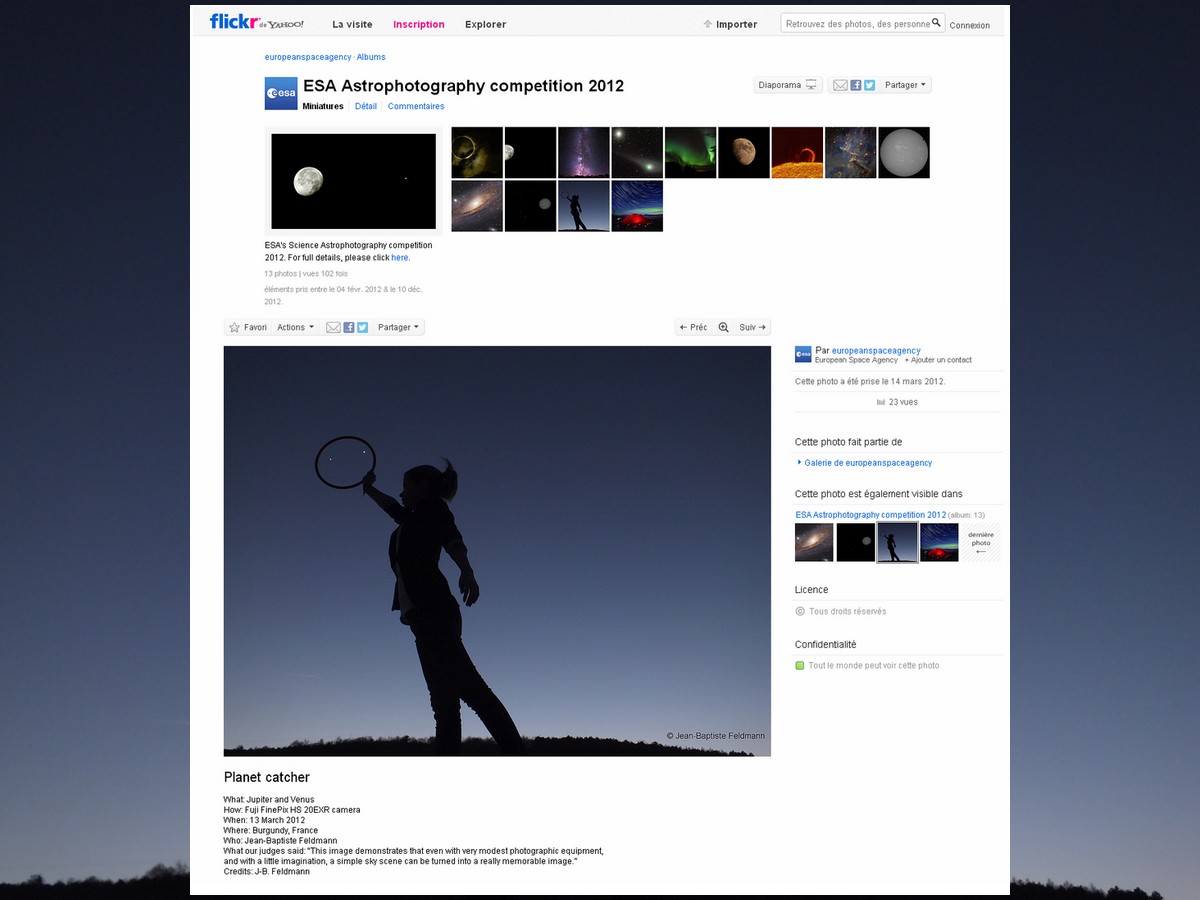Screen dimensions: 1200x900
Task: Open sidebar Andromeda galaxy thumbnail
Action: pyautogui.click(x=814, y=542)
